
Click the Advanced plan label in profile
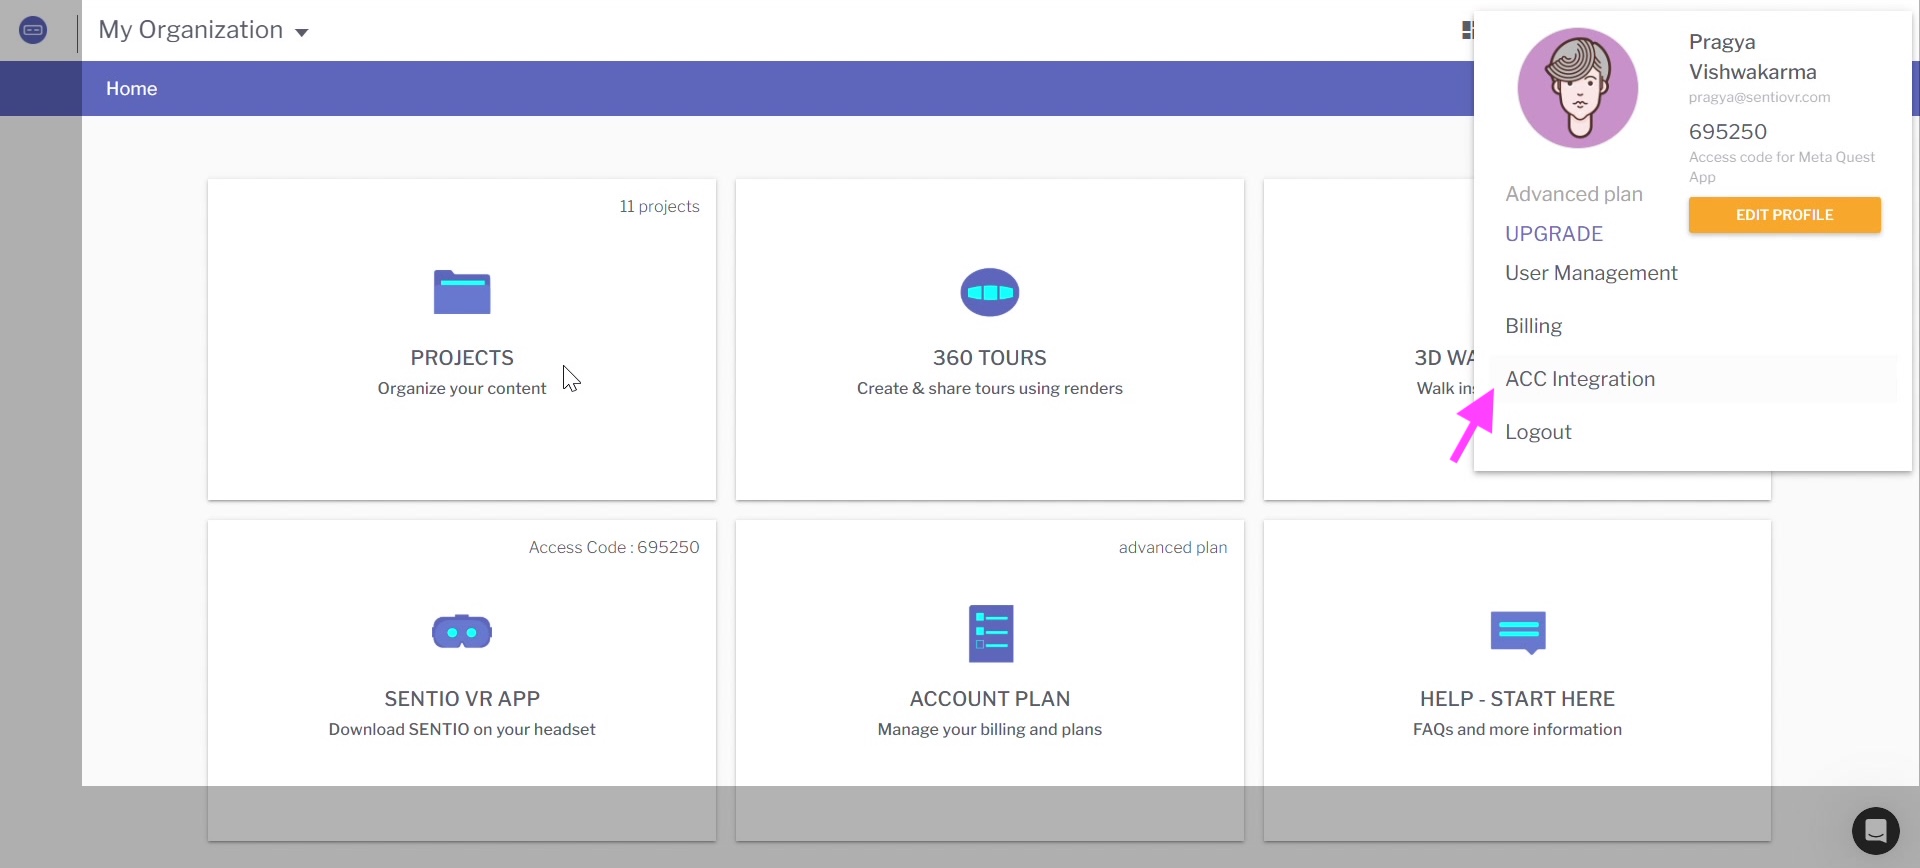tap(1574, 194)
